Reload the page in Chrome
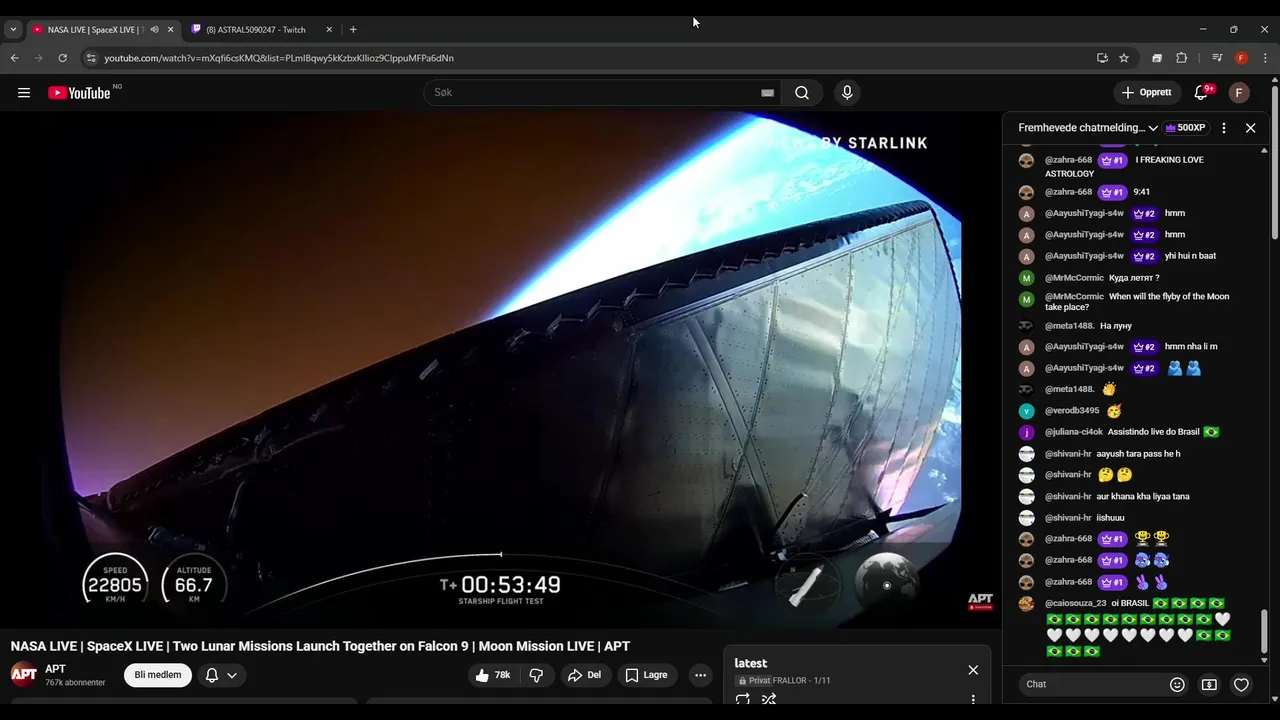The image size is (1280, 720). 63,58
